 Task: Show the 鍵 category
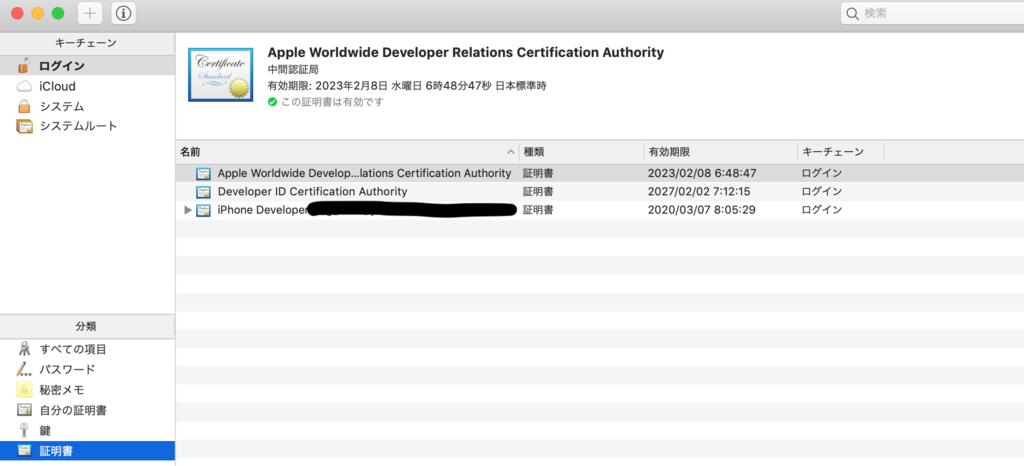click(88, 431)
